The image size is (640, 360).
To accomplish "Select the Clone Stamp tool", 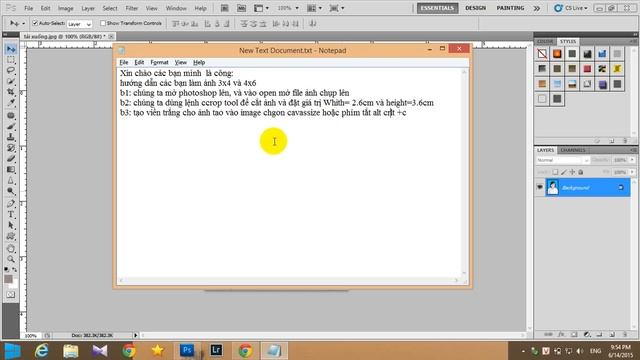I will click(x=11, y=137).
